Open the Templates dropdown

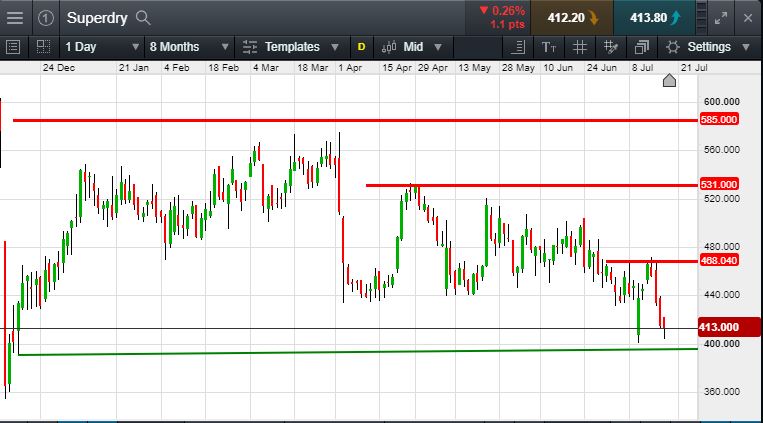tap(302, 47)
